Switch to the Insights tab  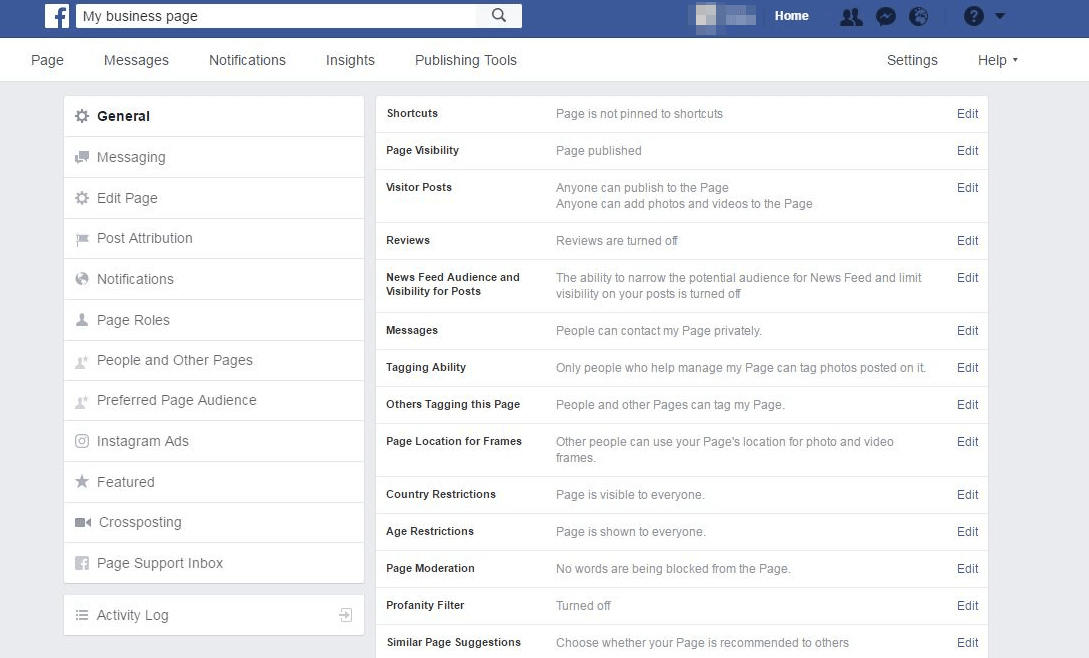(350, 60)
